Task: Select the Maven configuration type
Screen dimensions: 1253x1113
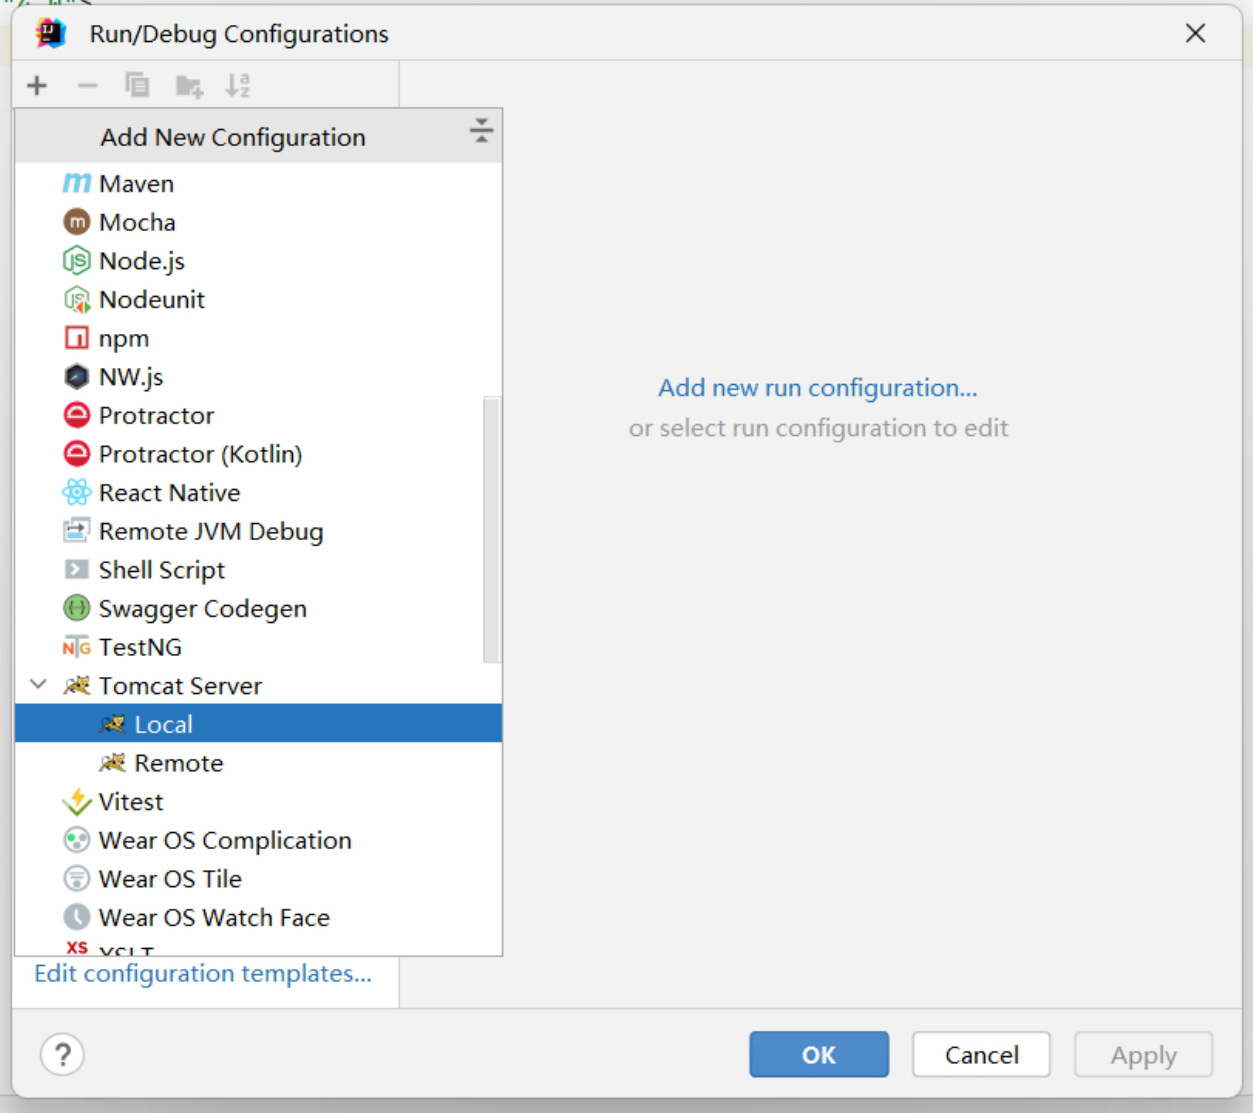Action: pyautogui.click(x=136, y=184)
